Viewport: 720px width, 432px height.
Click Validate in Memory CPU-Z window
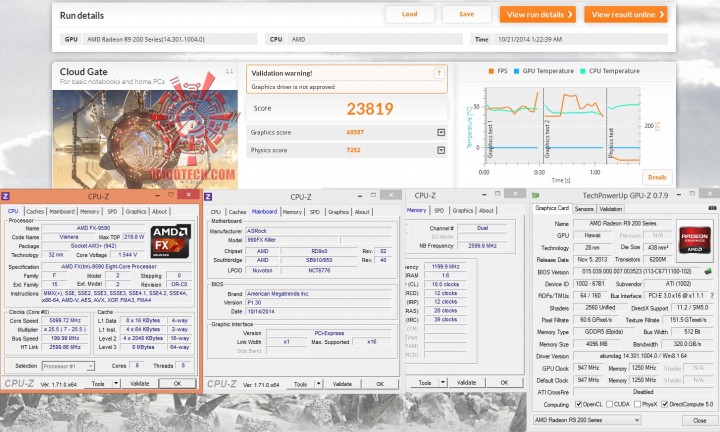467,382
